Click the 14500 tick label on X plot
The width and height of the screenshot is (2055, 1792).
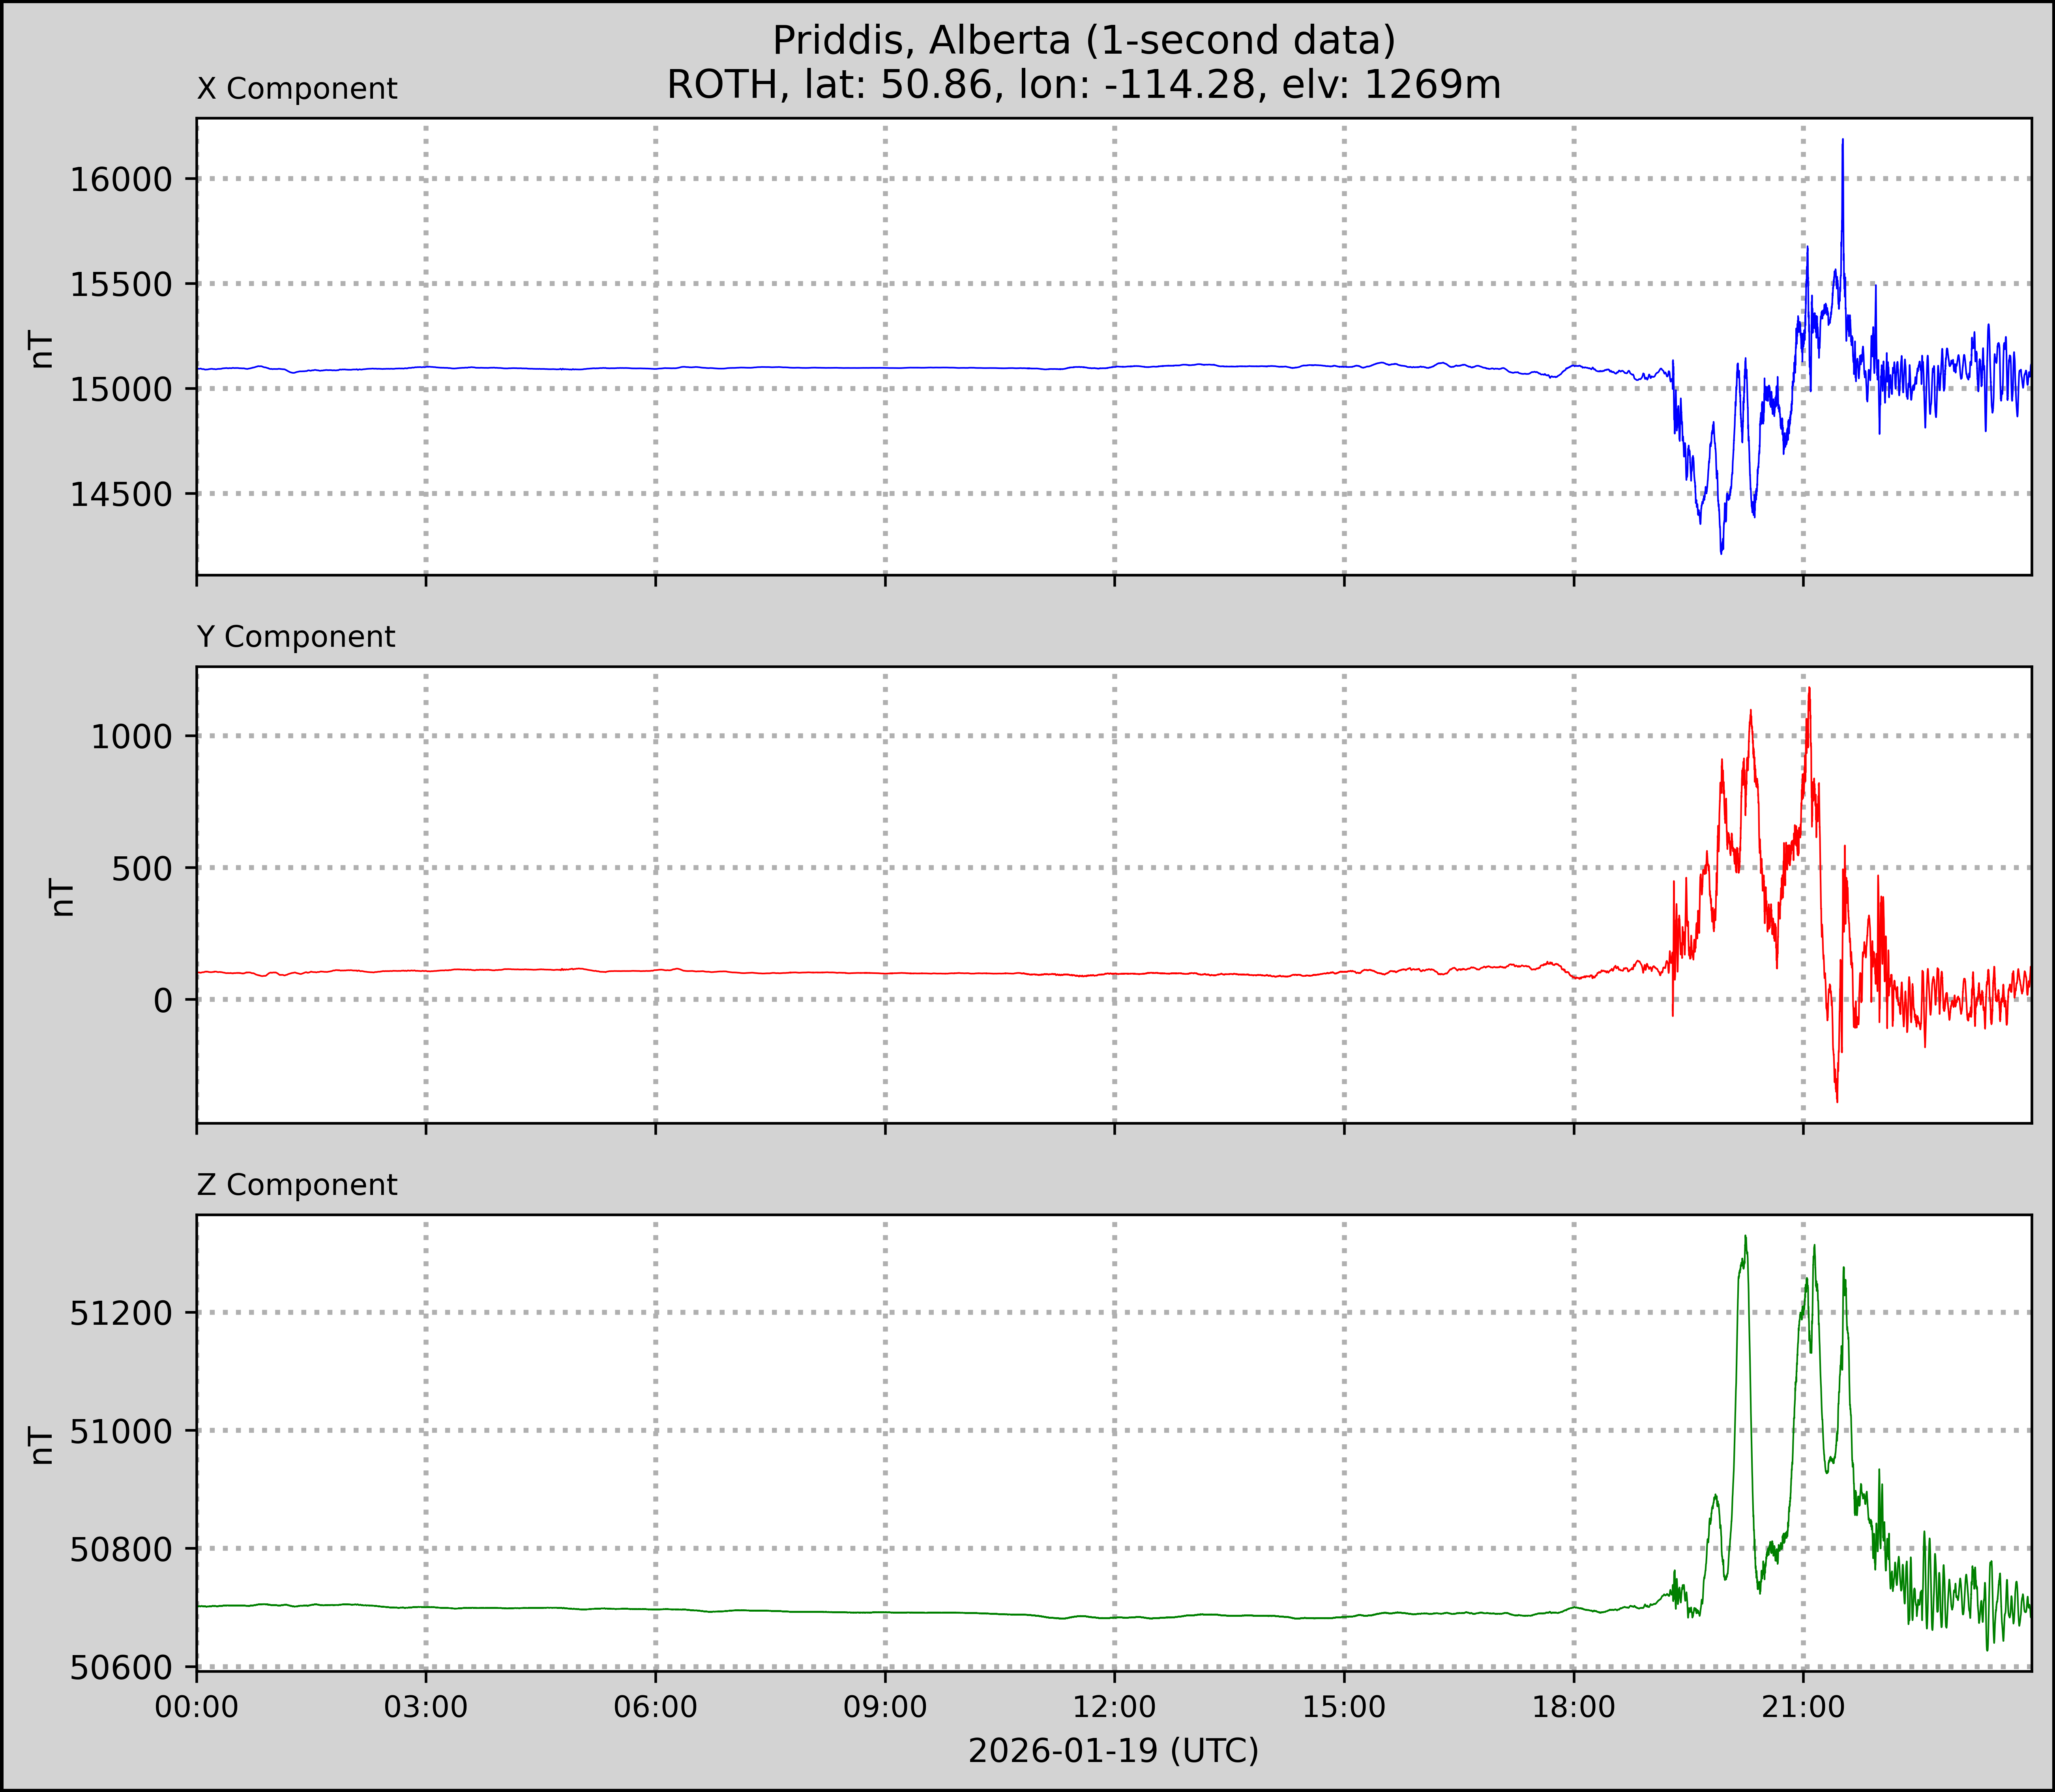click(121, 494)
